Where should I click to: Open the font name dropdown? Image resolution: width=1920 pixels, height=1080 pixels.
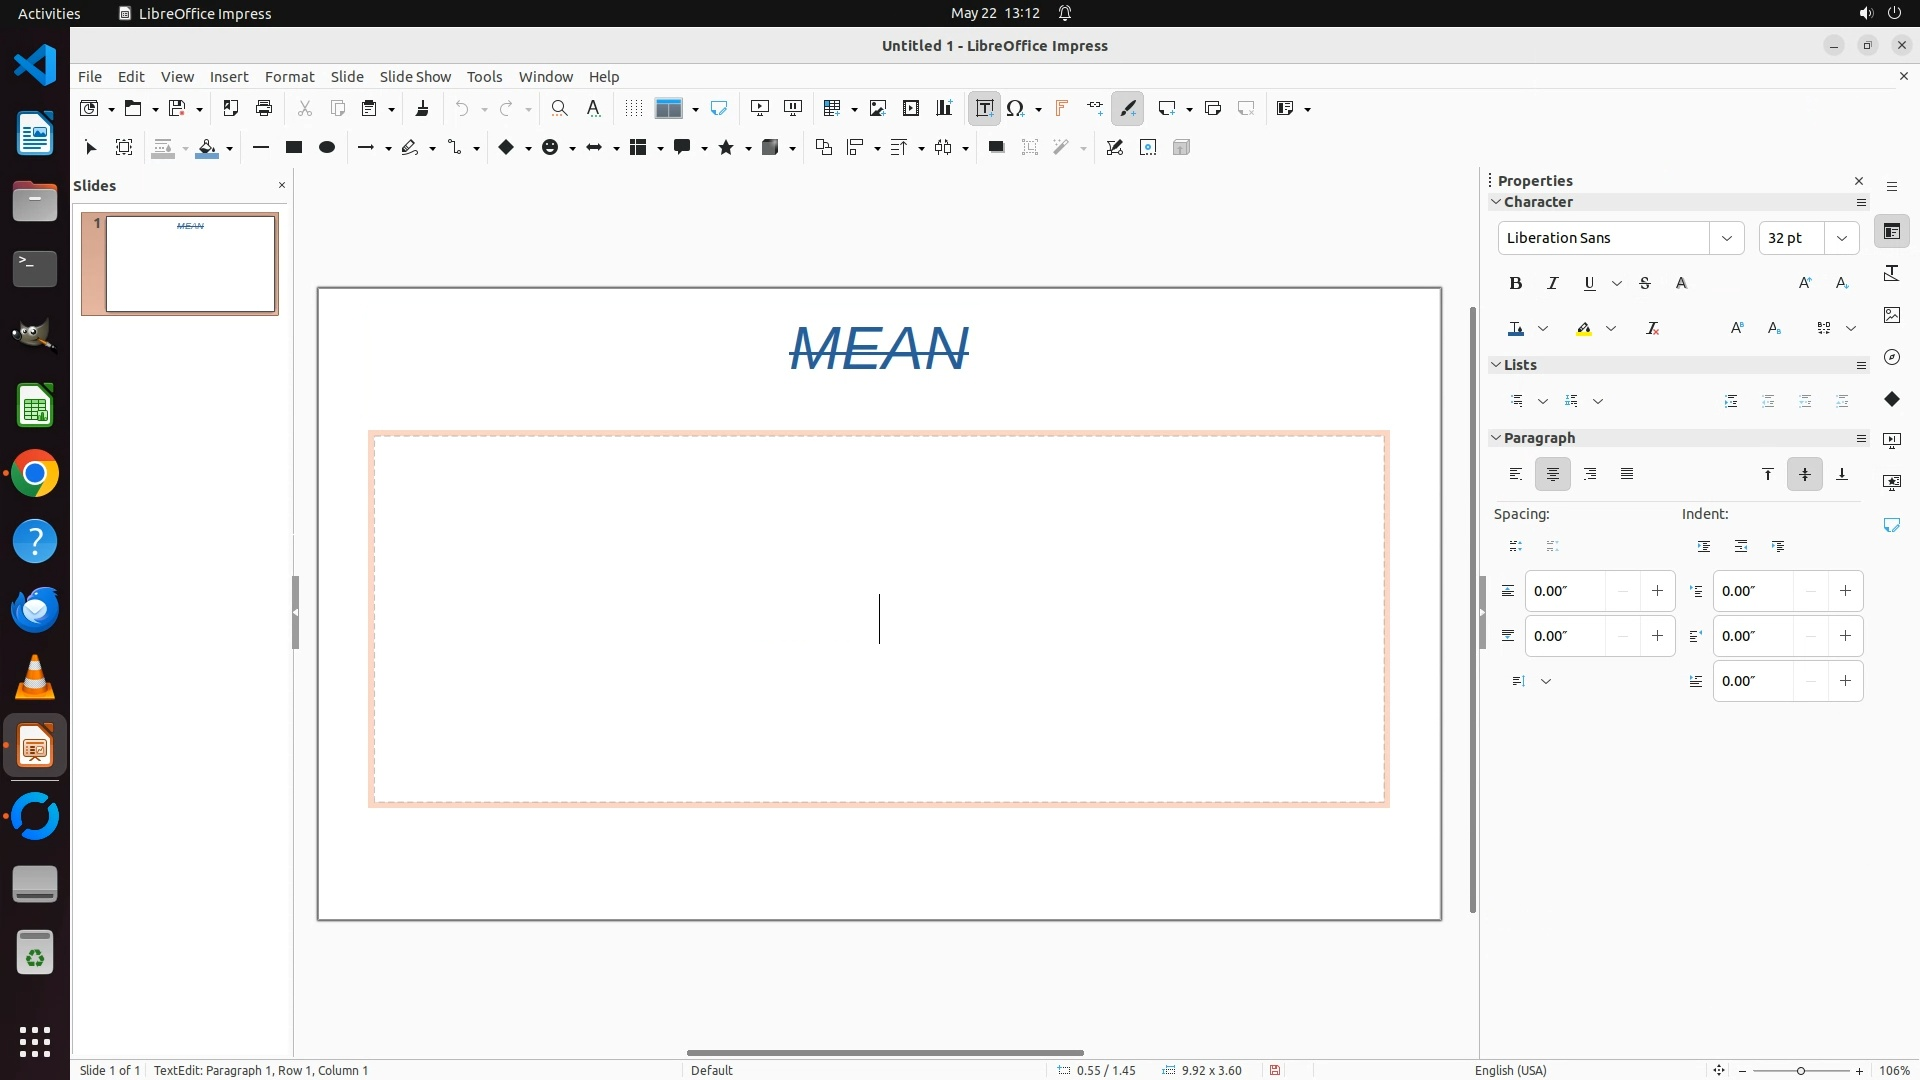(1726, 238)
